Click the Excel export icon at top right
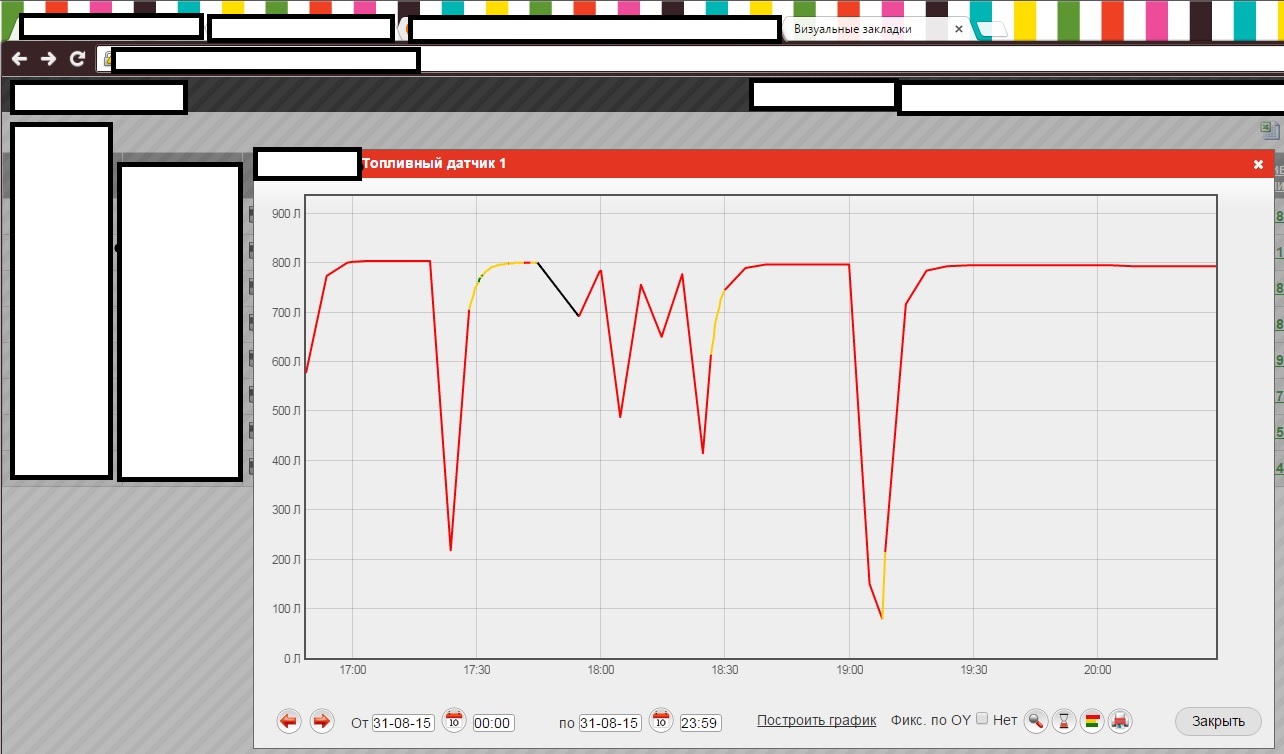Screen dimensions: 1284x754 1268,130
